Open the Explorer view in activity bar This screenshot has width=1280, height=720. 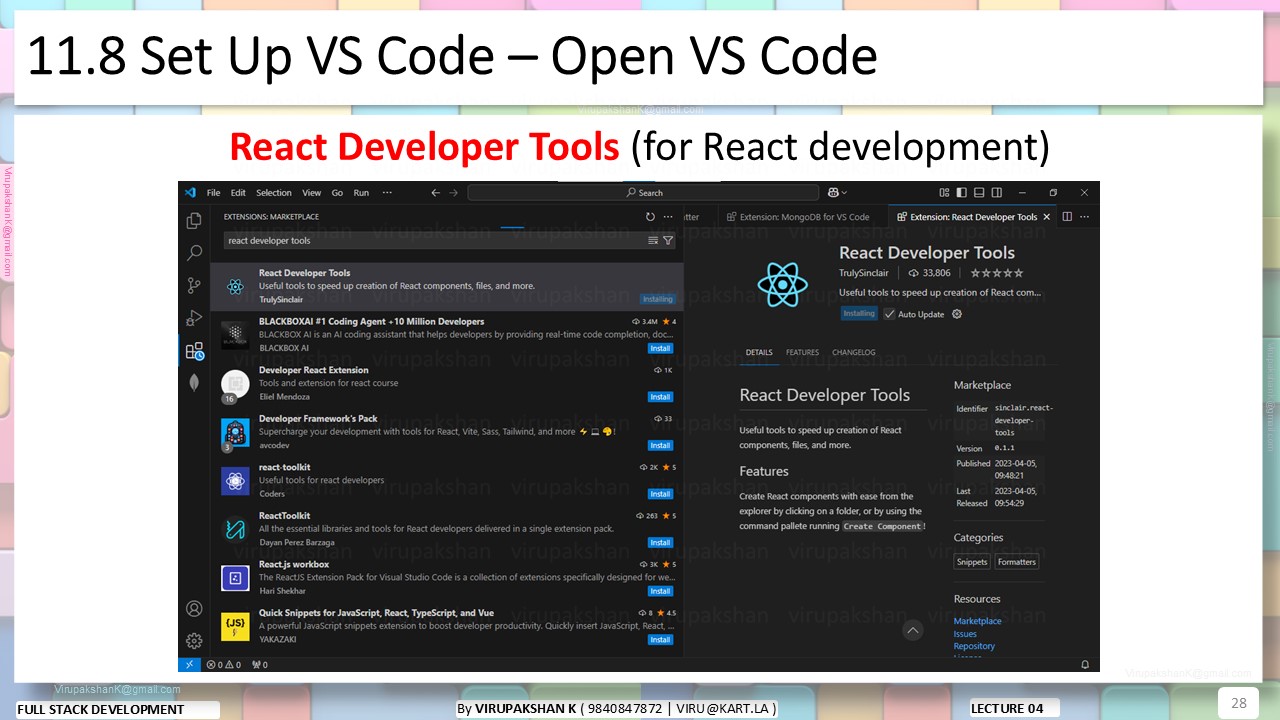[x=194, y=221]
